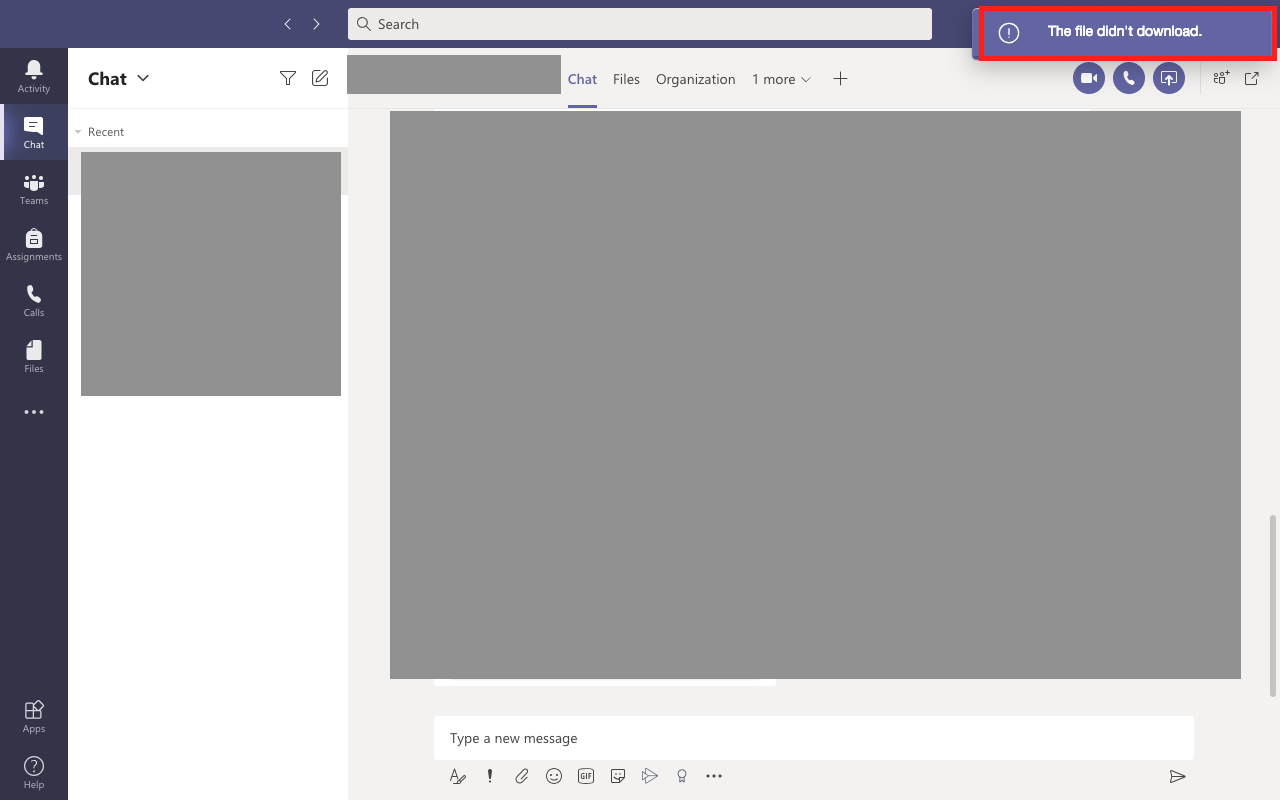
Task: Click the conversation's vertical scrollbar
Action: pyautogui.click(x=1273, y=605)
